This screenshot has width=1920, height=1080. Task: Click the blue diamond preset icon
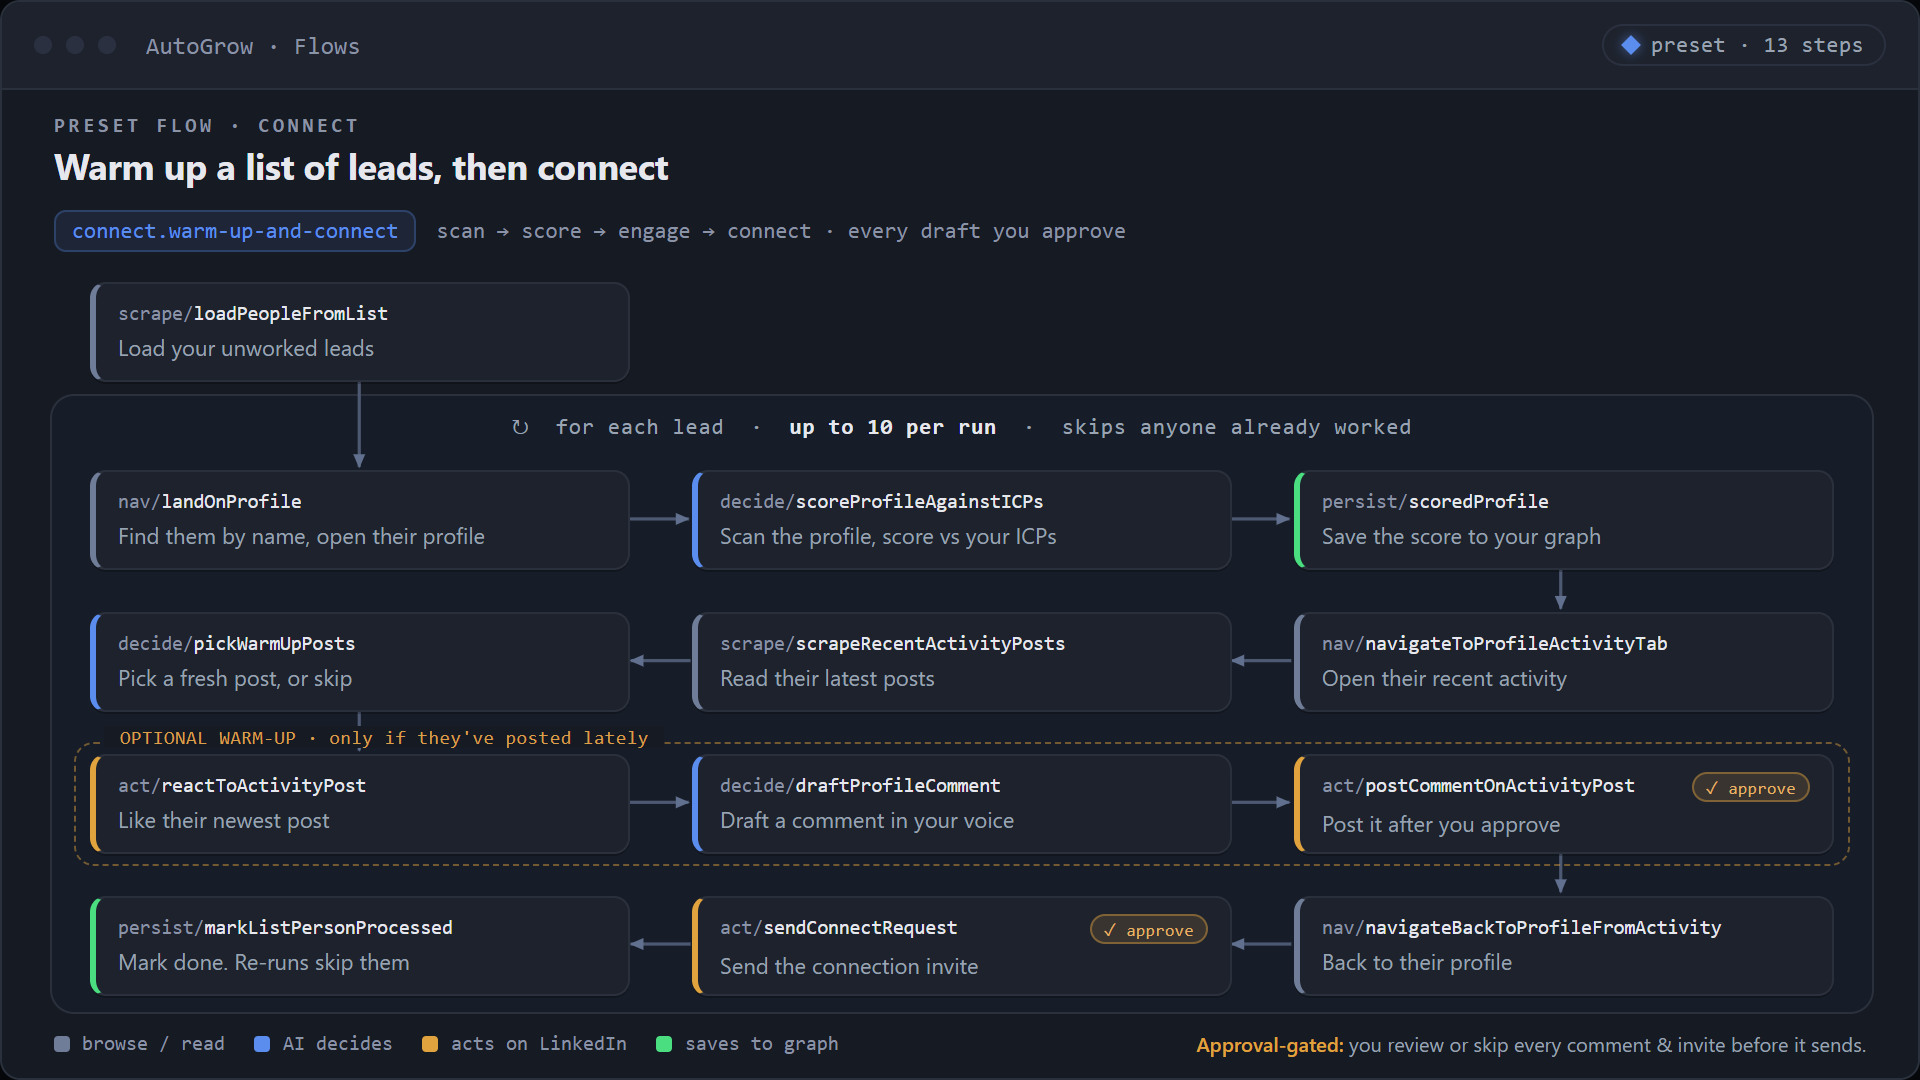point(1631,45)
